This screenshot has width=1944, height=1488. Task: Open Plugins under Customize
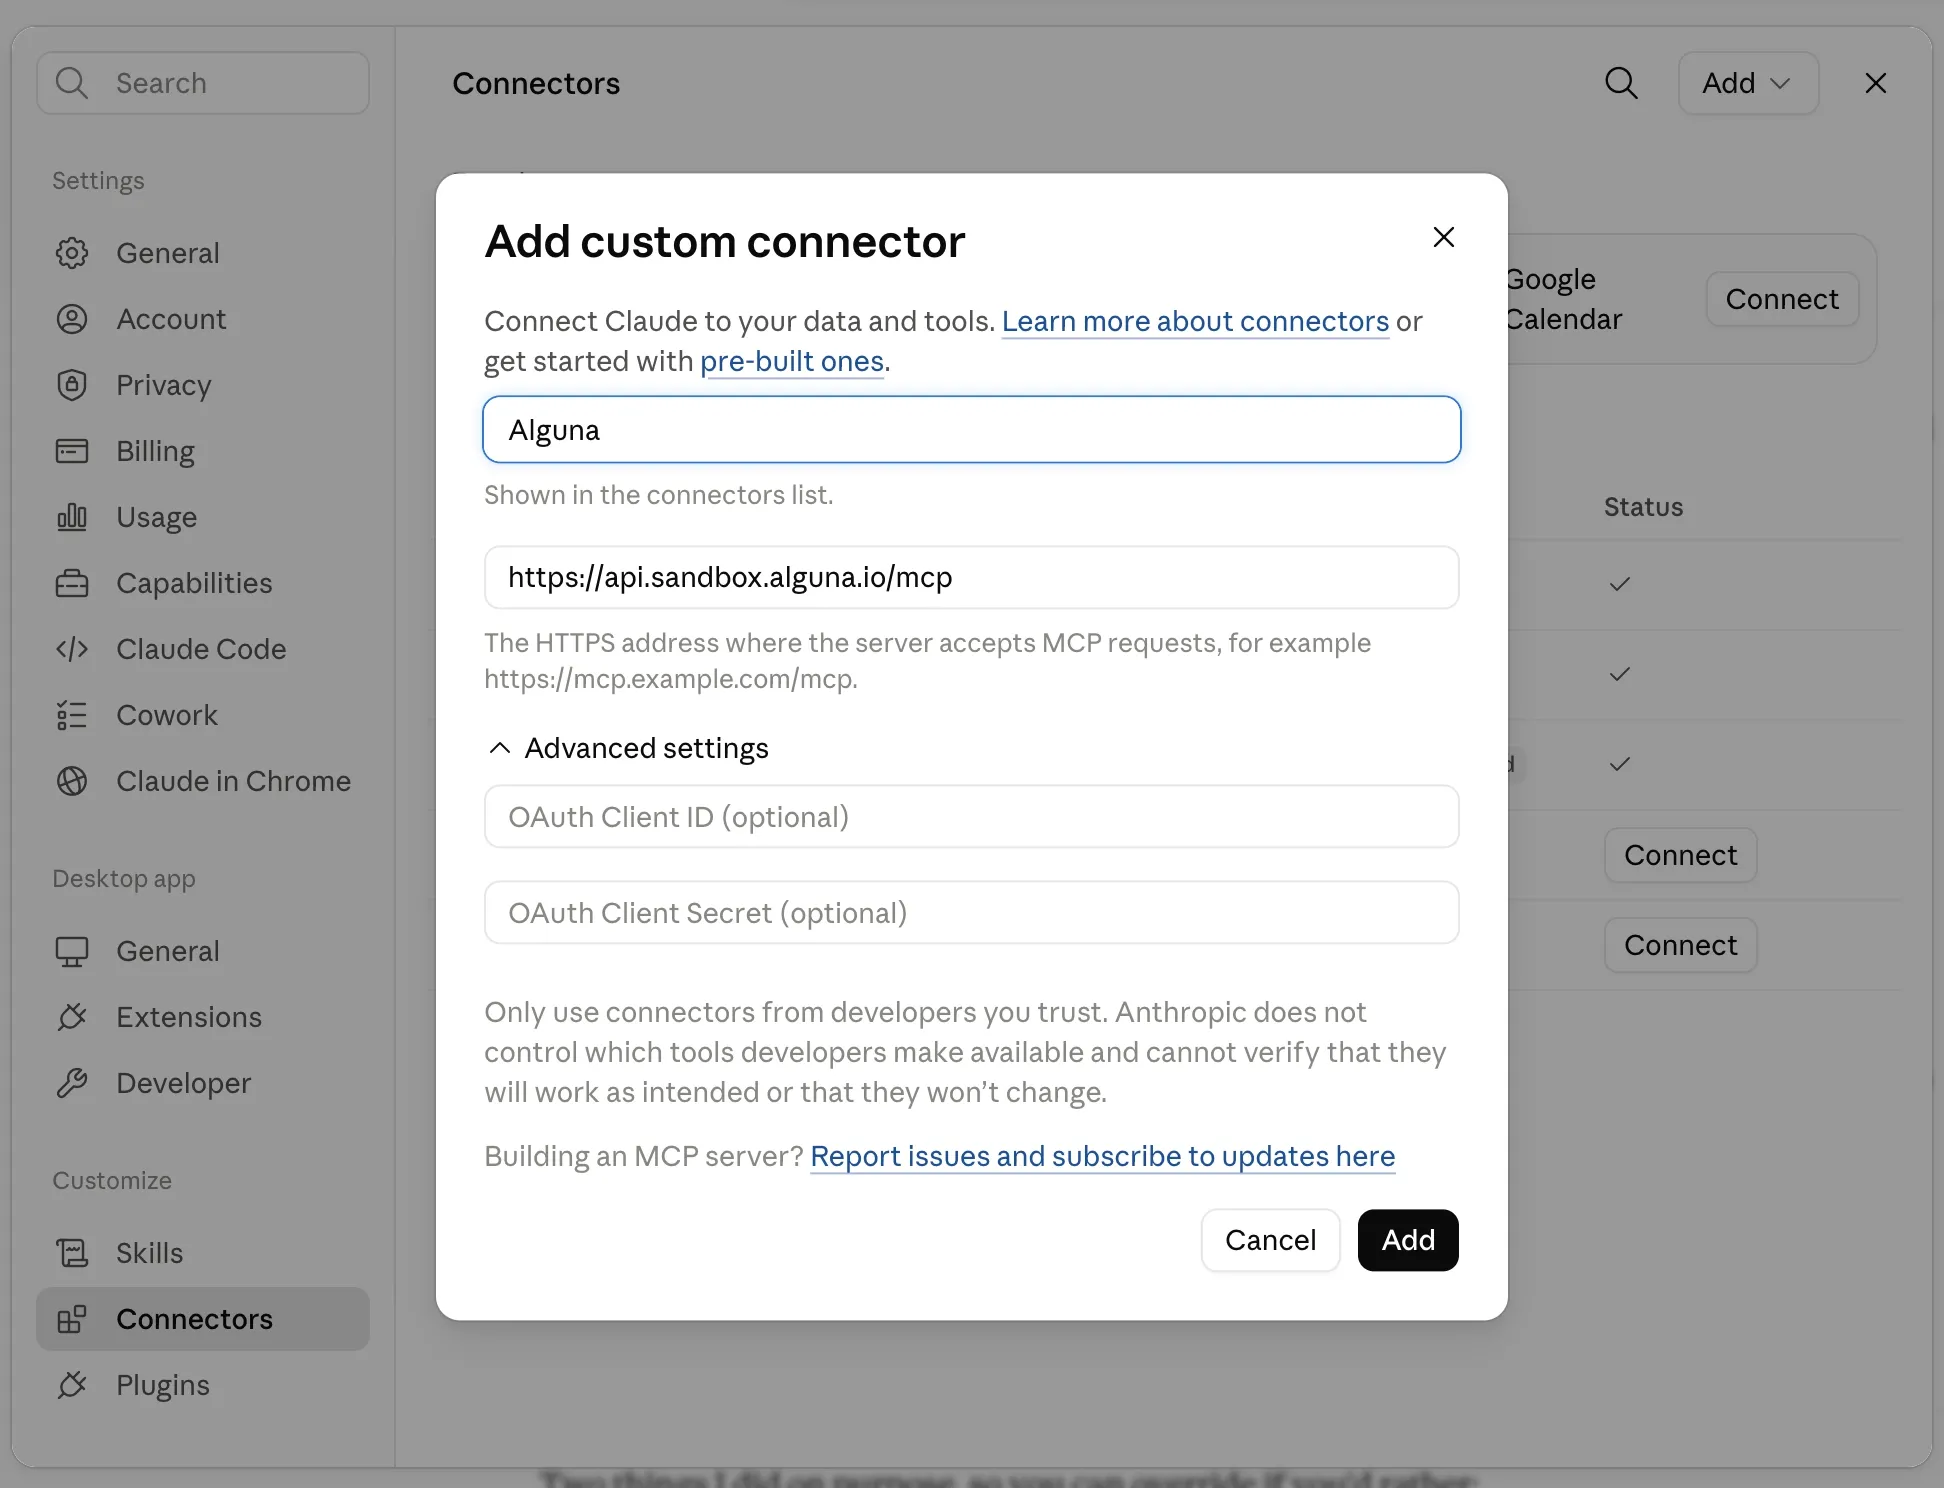[203, 1385]
